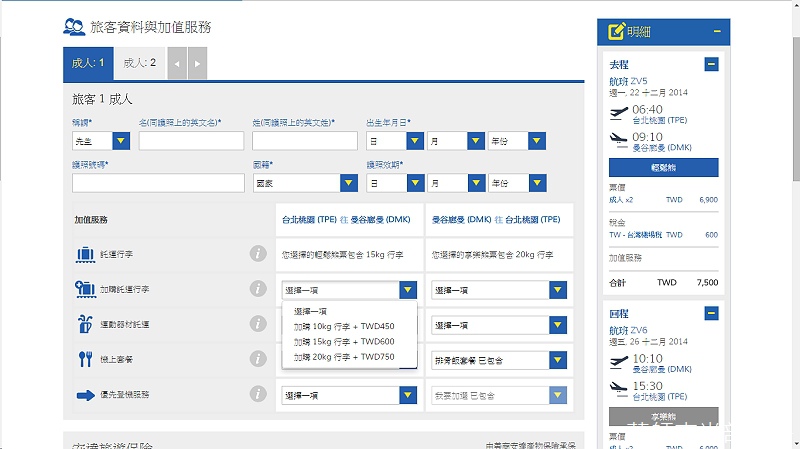Open passport expiry month dropdown
Viewport: 800px width, 449px height.
(457, 183)
